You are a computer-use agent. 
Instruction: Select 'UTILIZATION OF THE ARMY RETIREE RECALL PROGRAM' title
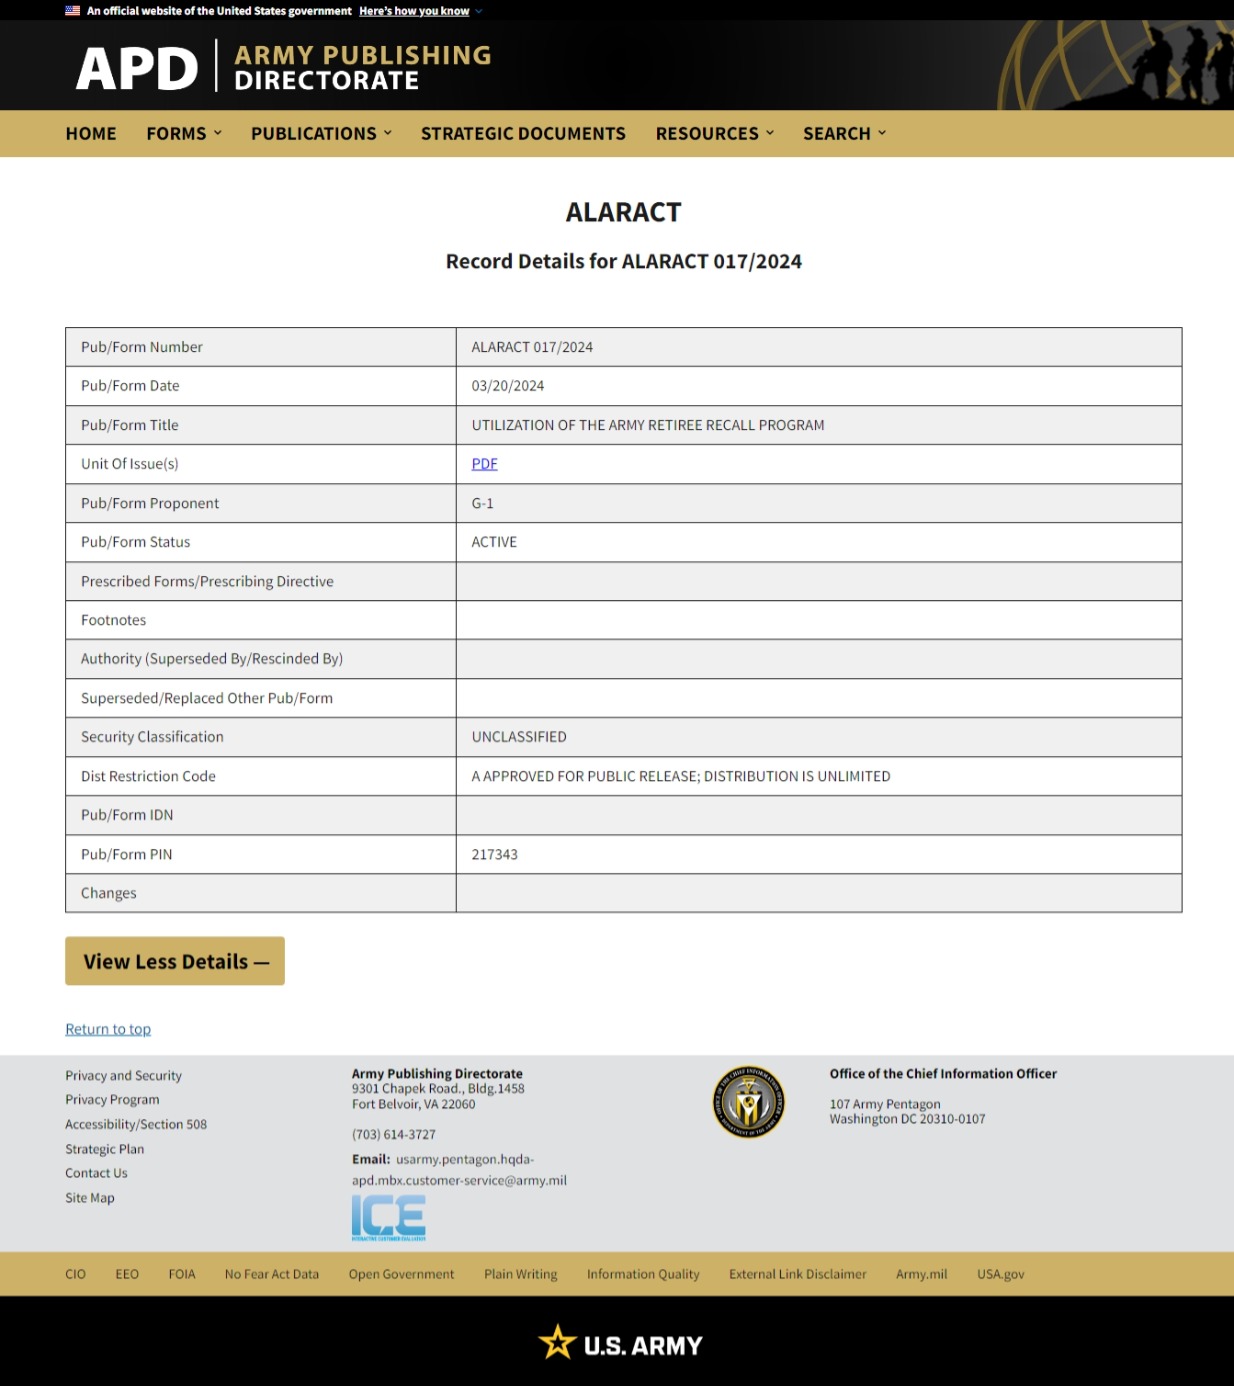(648, 425)
